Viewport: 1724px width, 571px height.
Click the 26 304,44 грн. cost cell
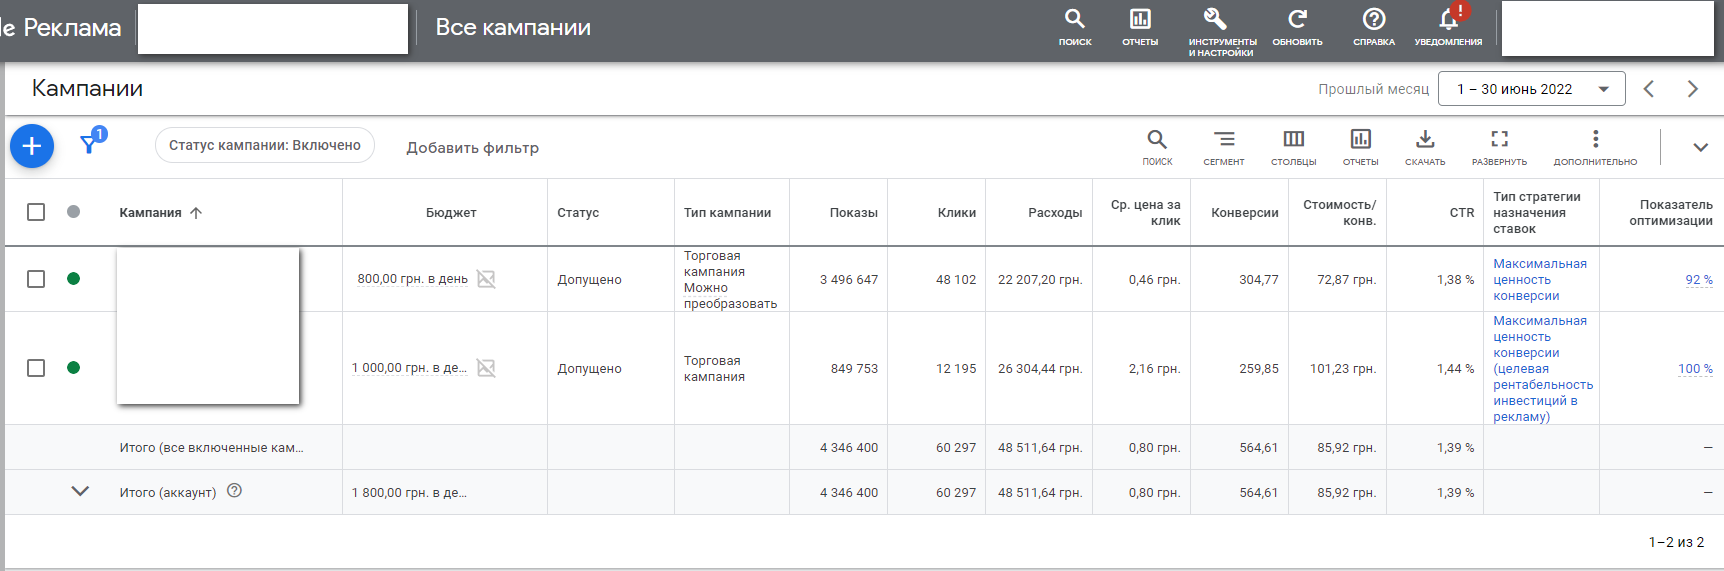(1040, 369)
